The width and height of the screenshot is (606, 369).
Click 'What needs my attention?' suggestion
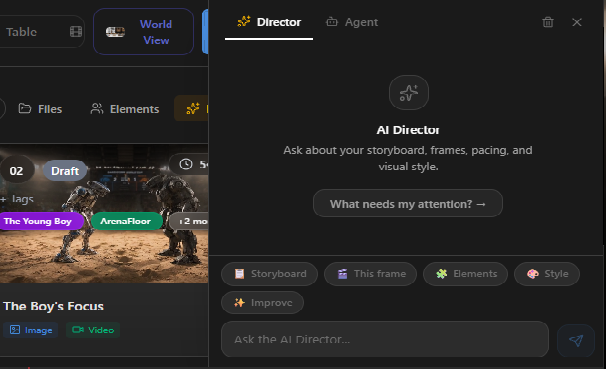coord(408,204)
